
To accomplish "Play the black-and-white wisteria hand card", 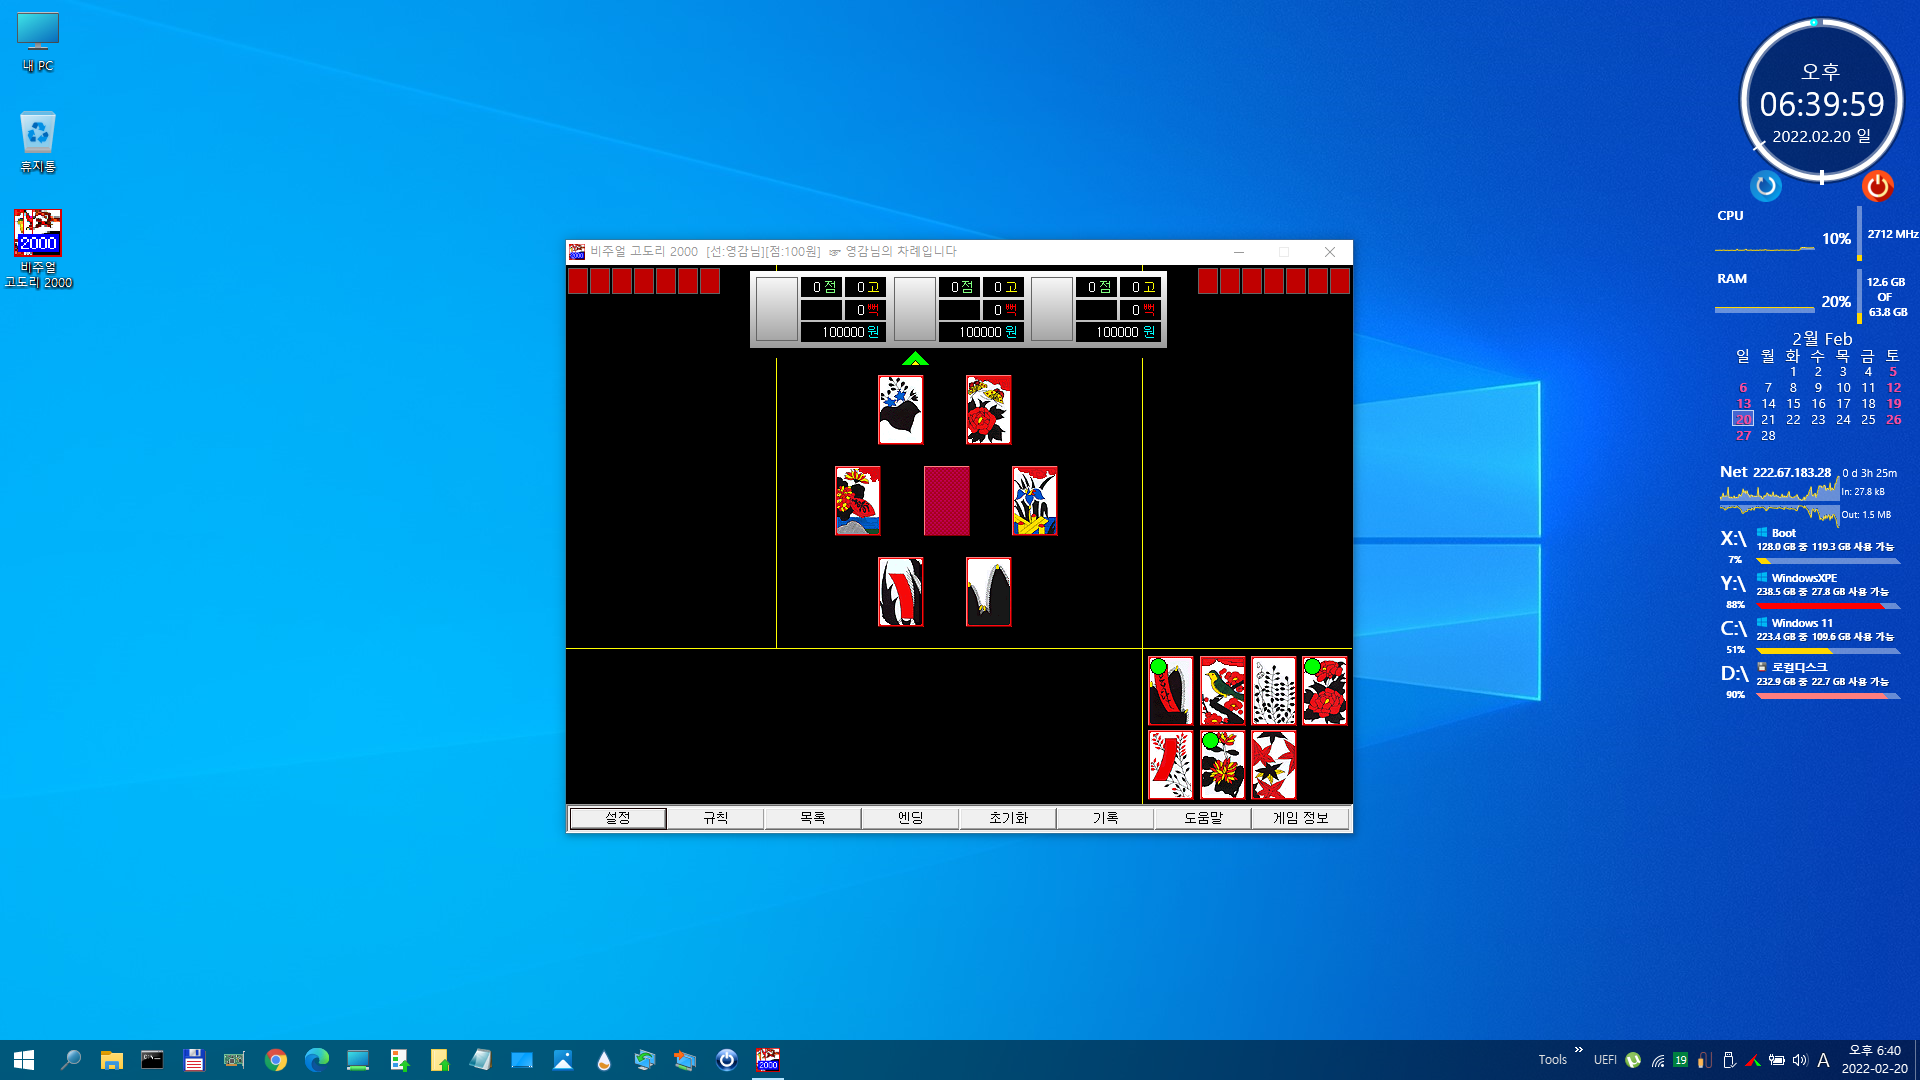I will coord(1273,691).
